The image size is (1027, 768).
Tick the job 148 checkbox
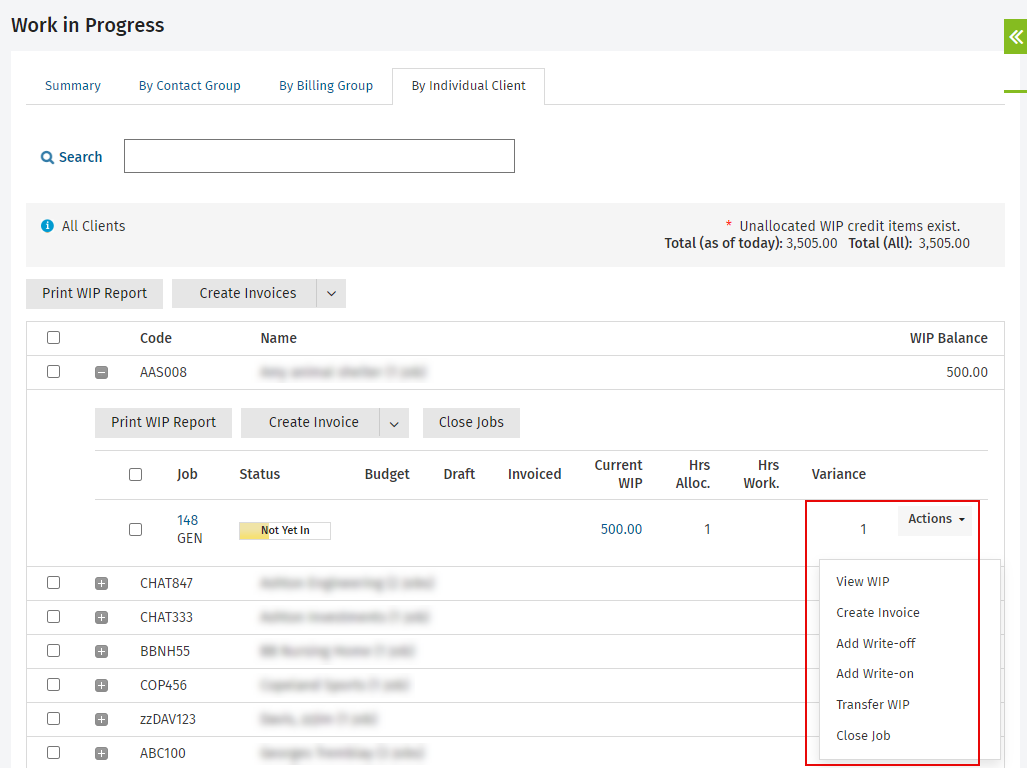point(136,530)
